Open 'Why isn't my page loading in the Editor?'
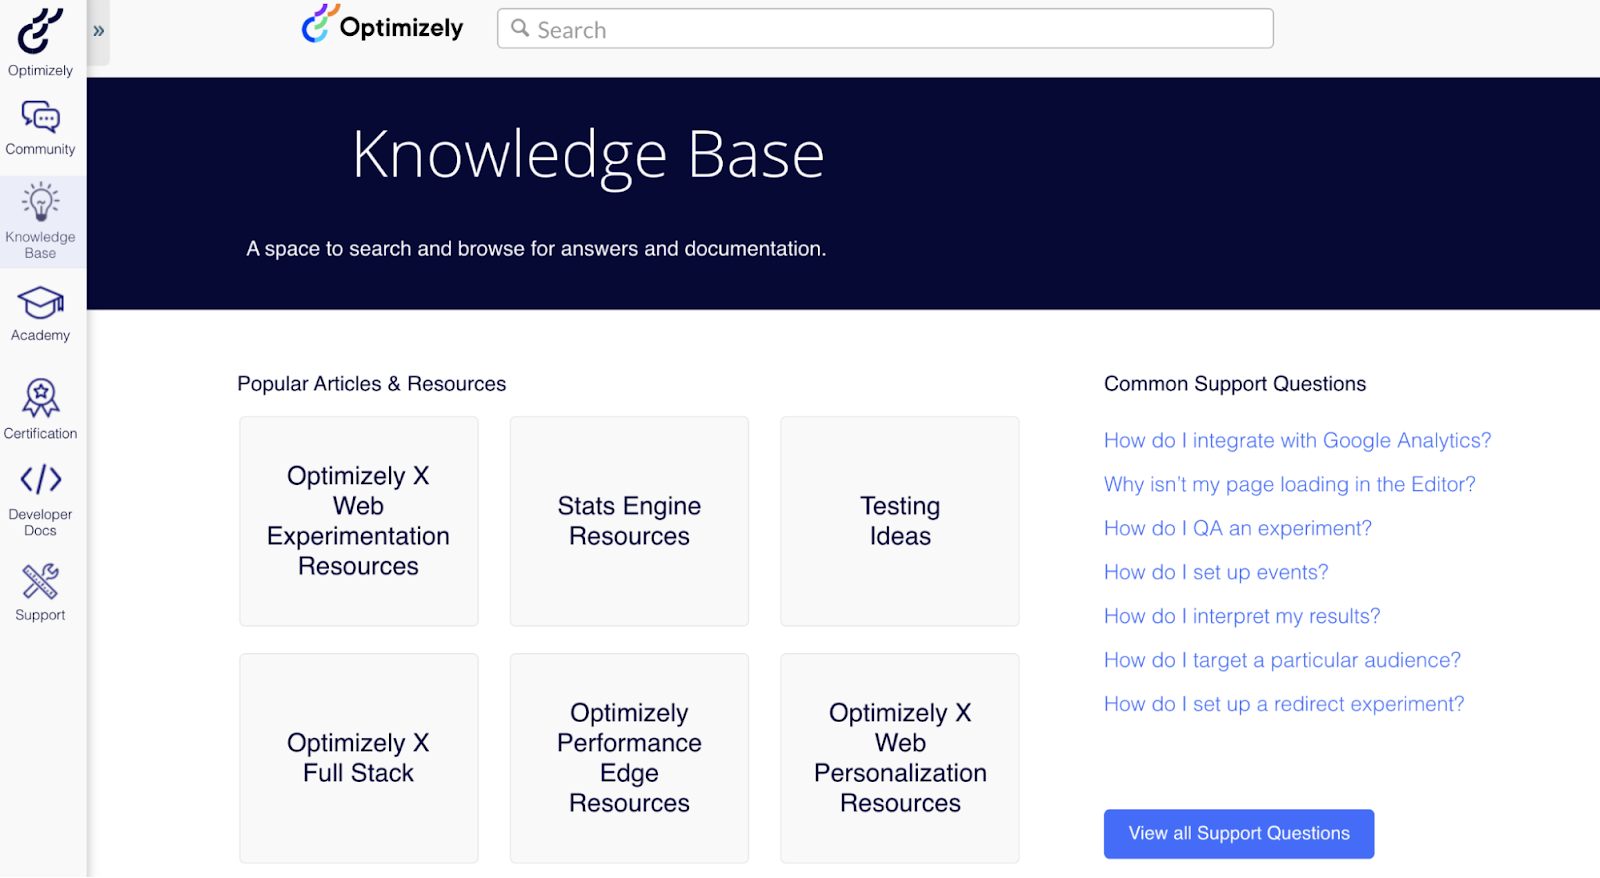The image size is (1600, 878). (x=1289, y=484)
